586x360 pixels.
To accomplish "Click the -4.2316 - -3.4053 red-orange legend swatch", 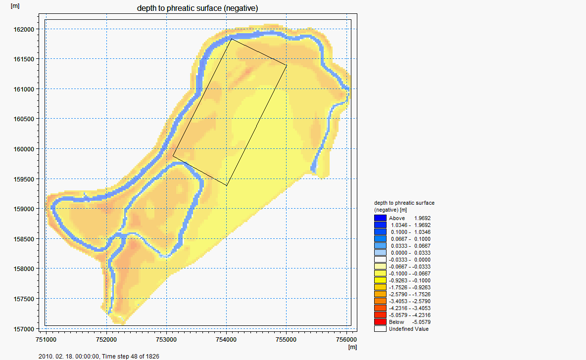I will coord(380,308).
